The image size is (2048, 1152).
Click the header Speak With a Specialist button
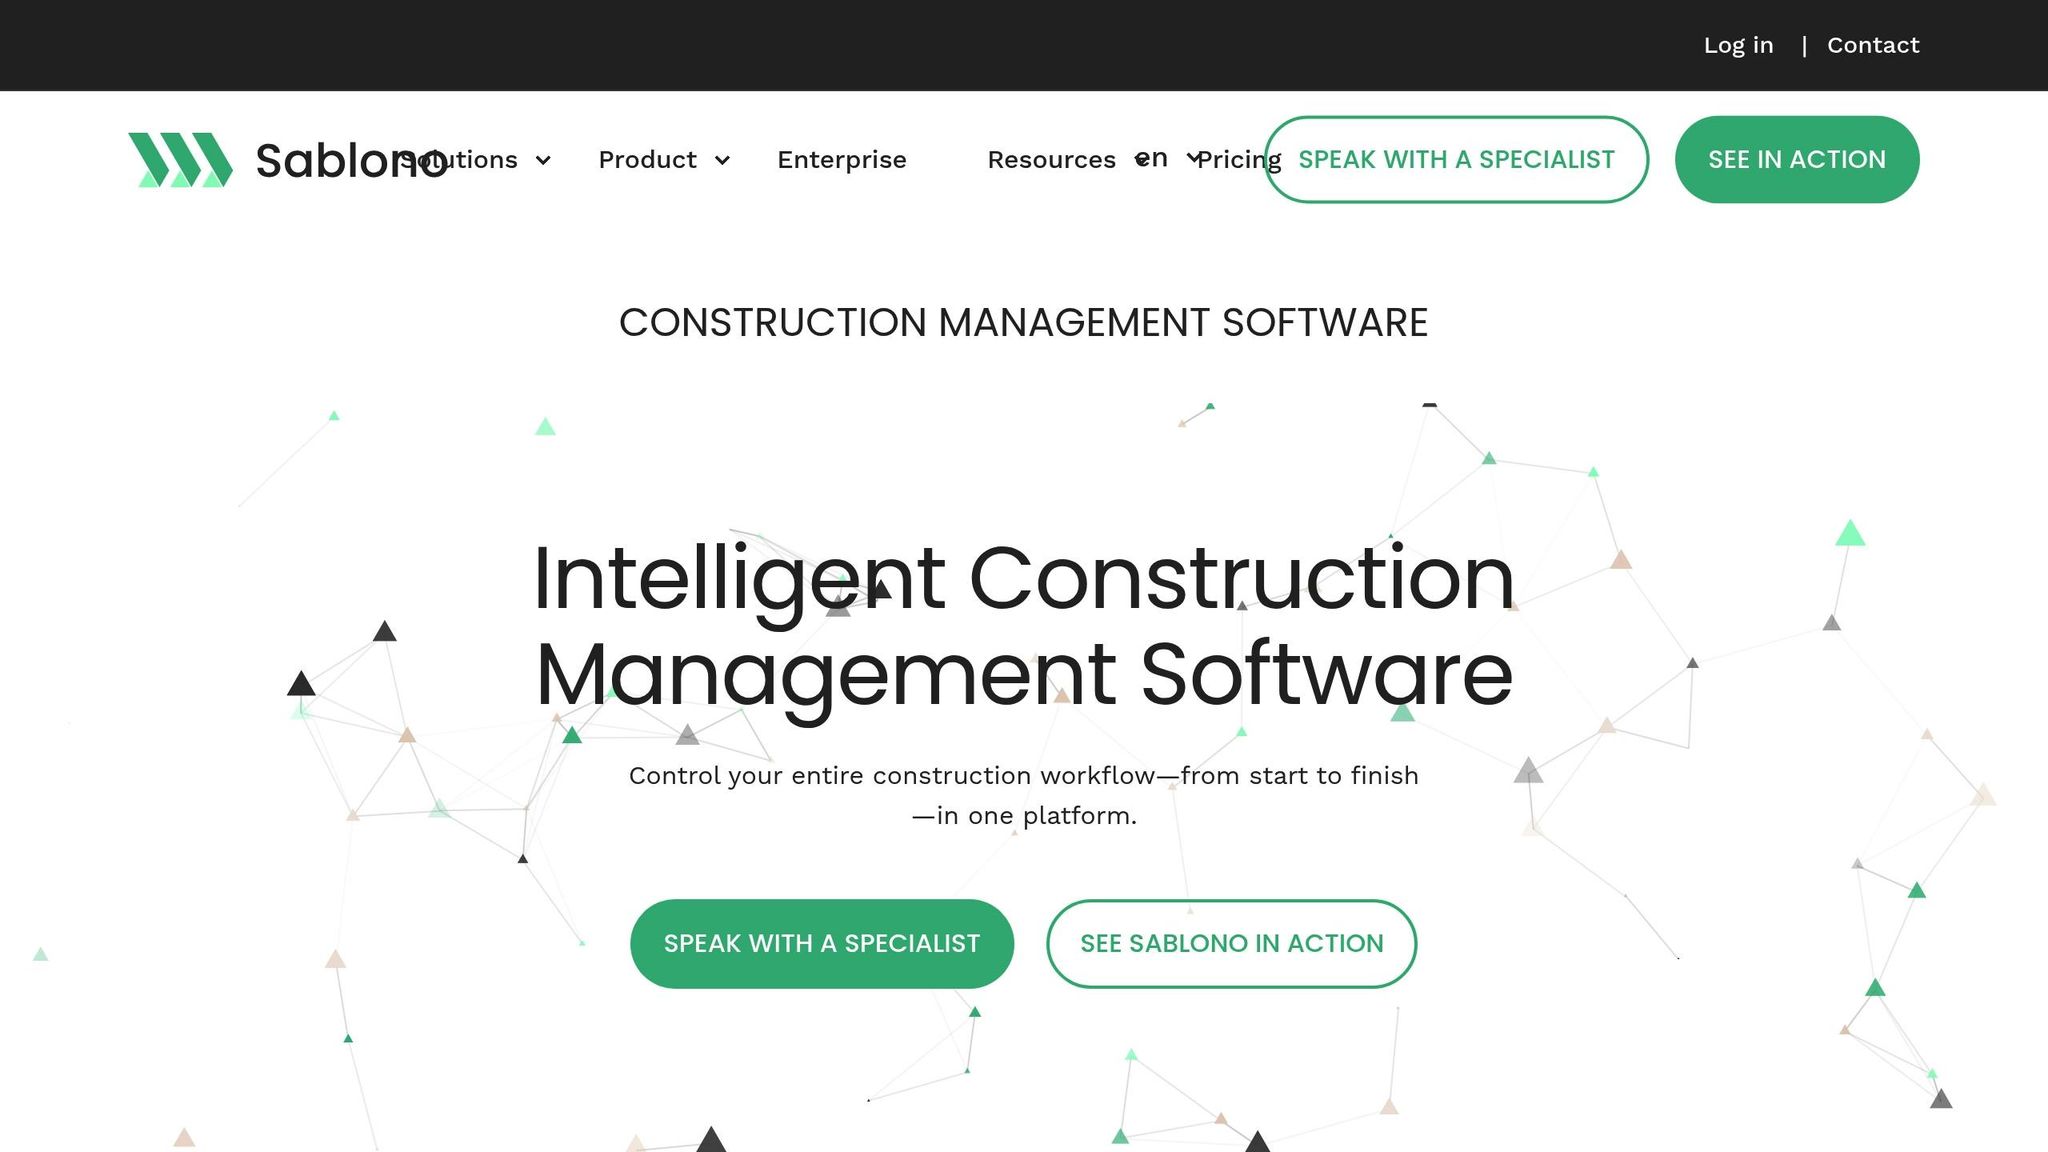(x=1456, y=160)
